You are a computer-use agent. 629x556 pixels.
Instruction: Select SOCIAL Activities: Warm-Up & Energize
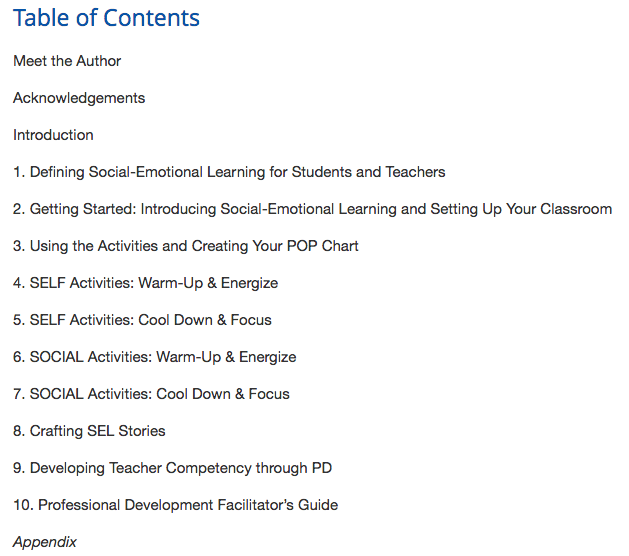click(154, 357)
